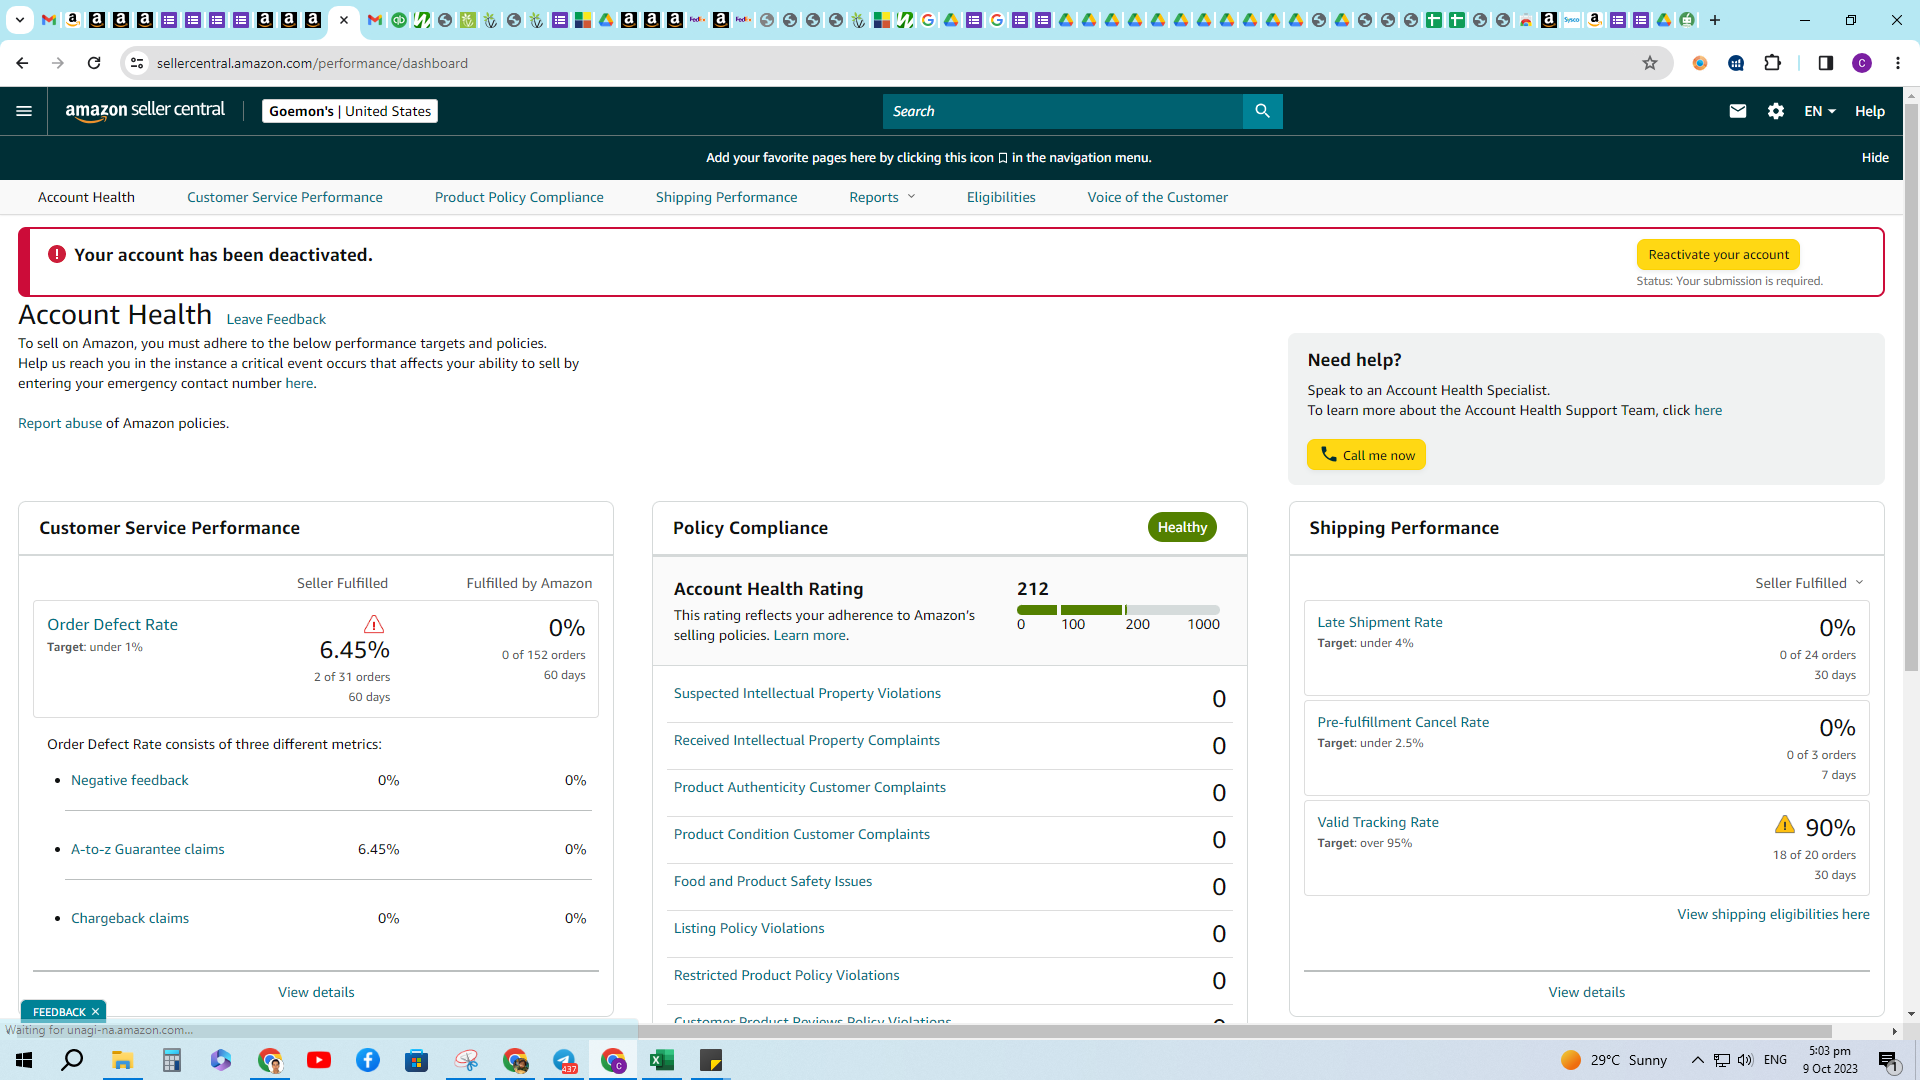Open the Eligibilities tab
The height and width of the screenshot is (1080, 1920).
(1001, 197)
